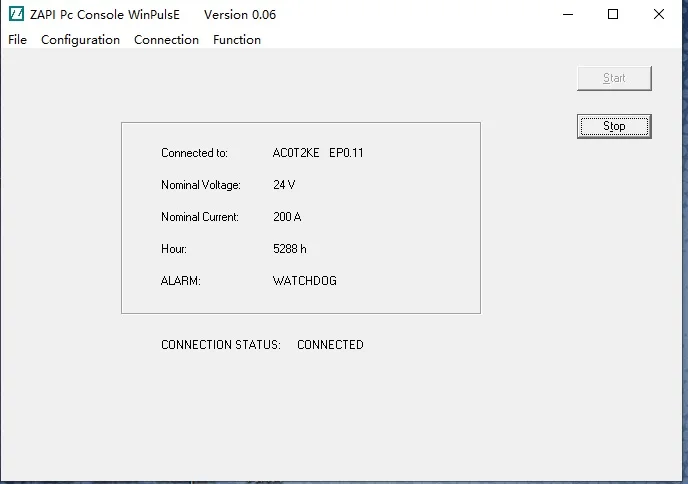Open the Connection menu
The width and height of the screenshot is (688, 484).
tap(166, 40)
